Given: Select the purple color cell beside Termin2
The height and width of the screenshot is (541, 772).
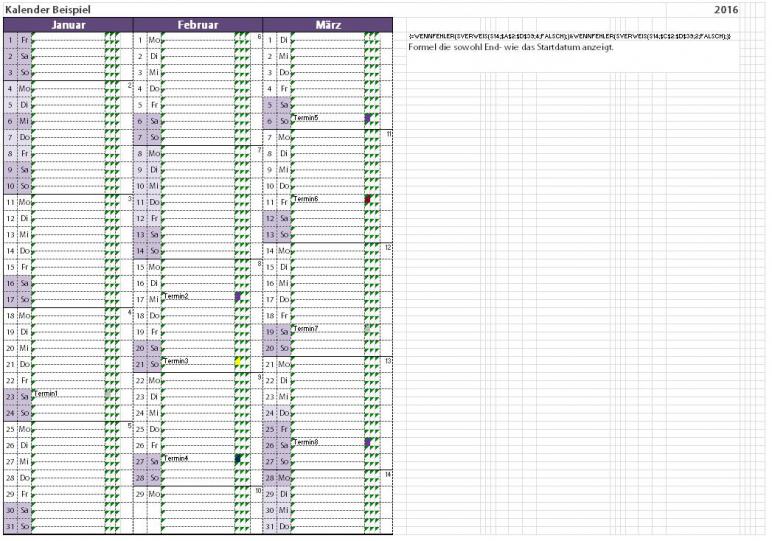Looking at the screenshot, I should tap(238, 297).
